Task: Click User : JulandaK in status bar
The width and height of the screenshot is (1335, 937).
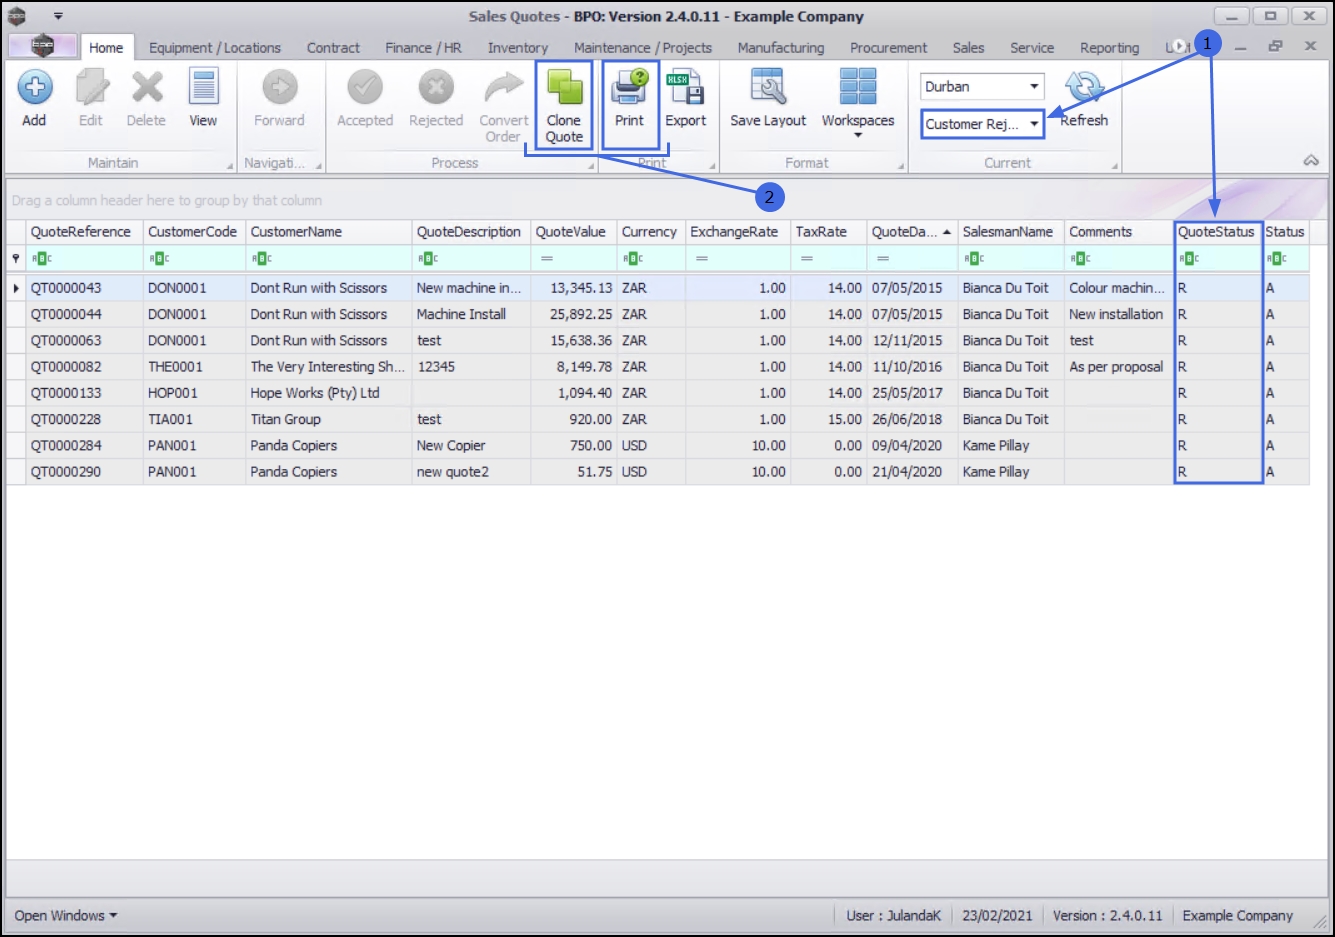Action: point(894,915)
